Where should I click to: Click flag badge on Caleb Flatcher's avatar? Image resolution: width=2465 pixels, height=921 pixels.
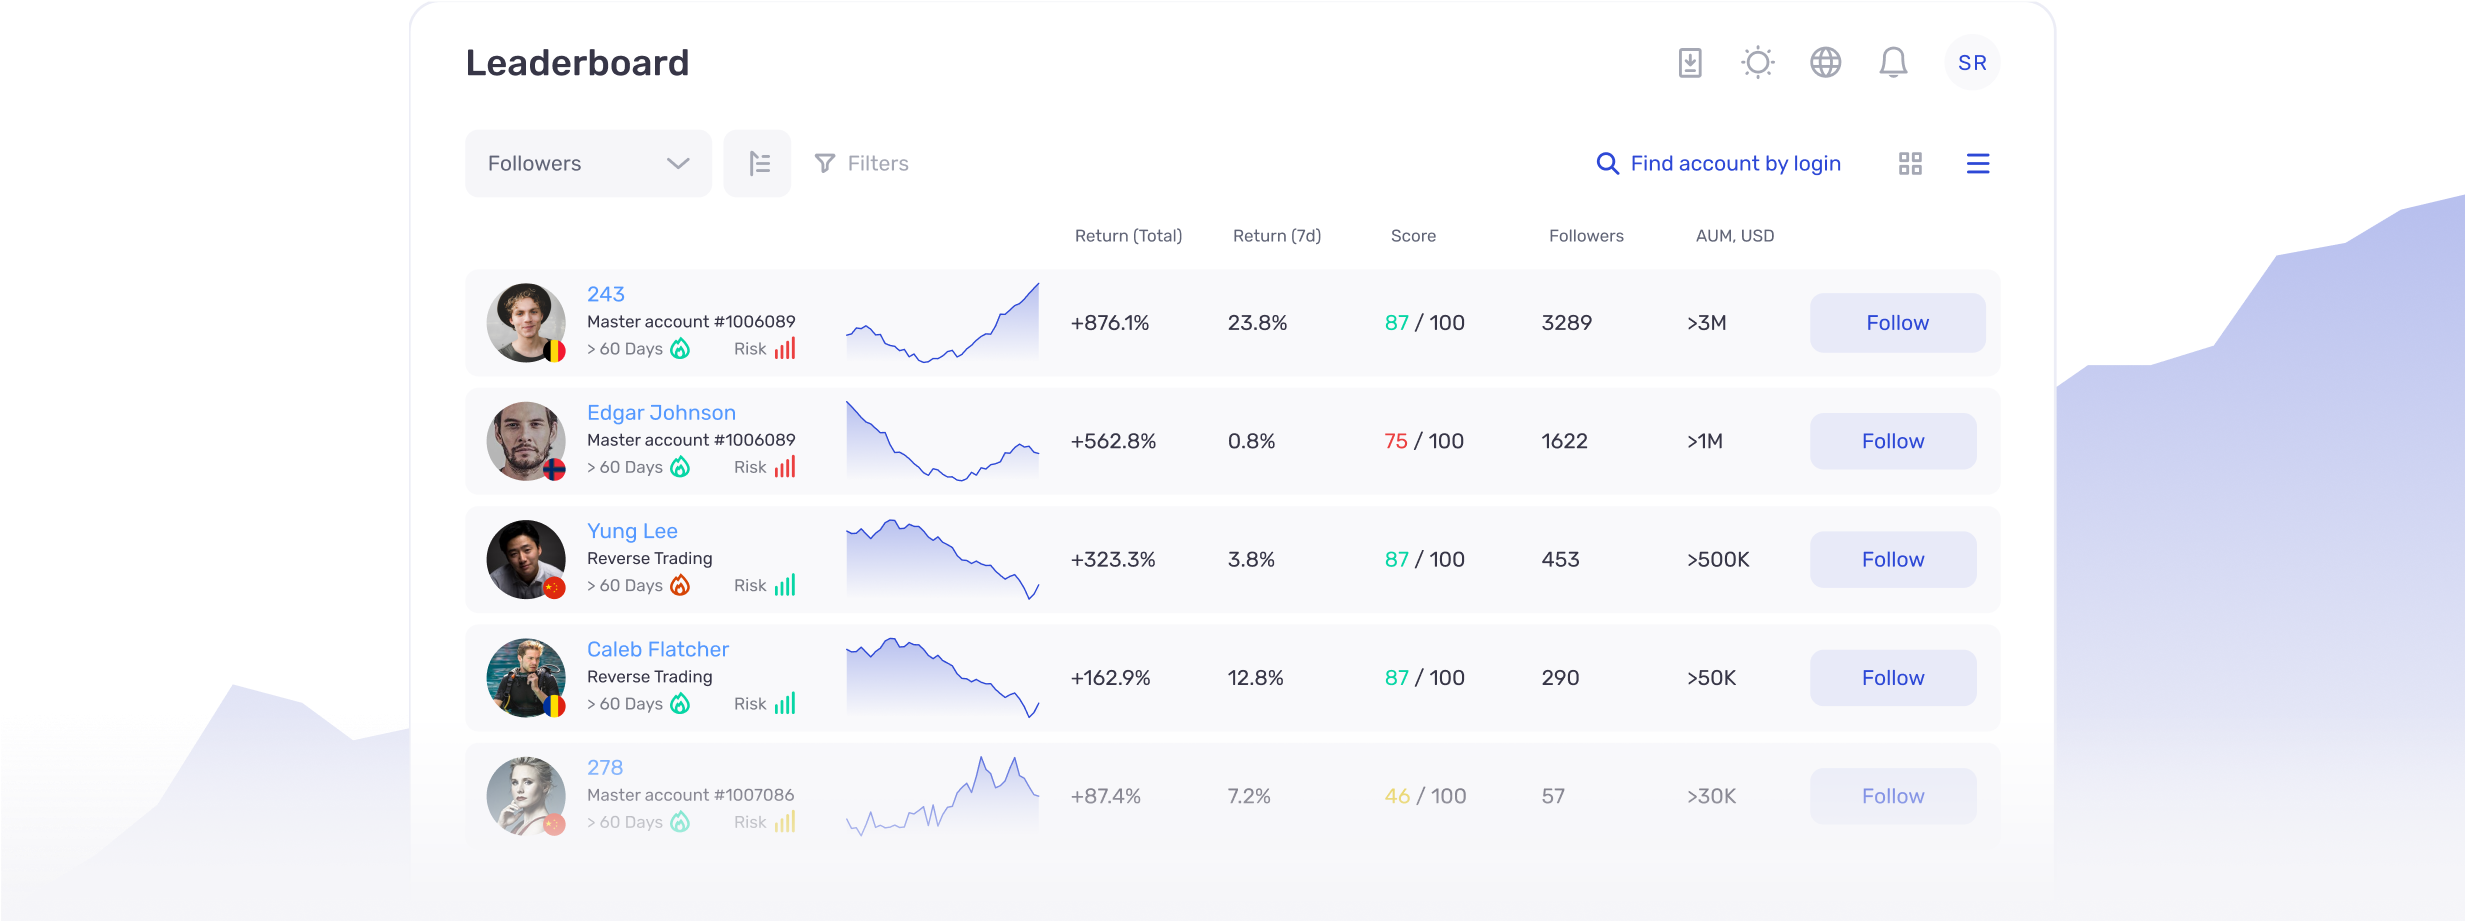(x=554, y=706)
